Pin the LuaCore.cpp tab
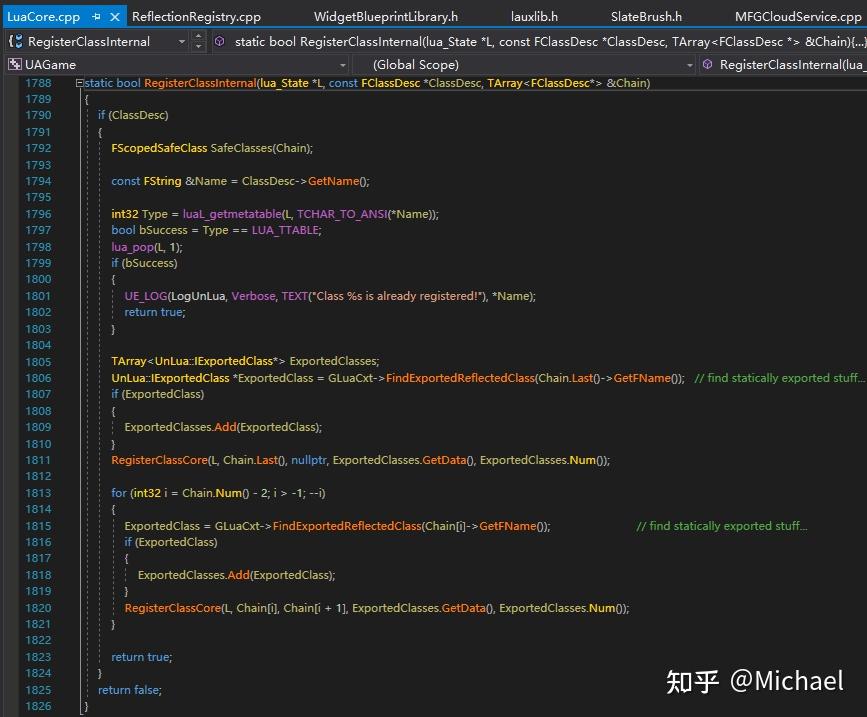The image size is (867, 717). pyautogui.click(x=96, y=17)
